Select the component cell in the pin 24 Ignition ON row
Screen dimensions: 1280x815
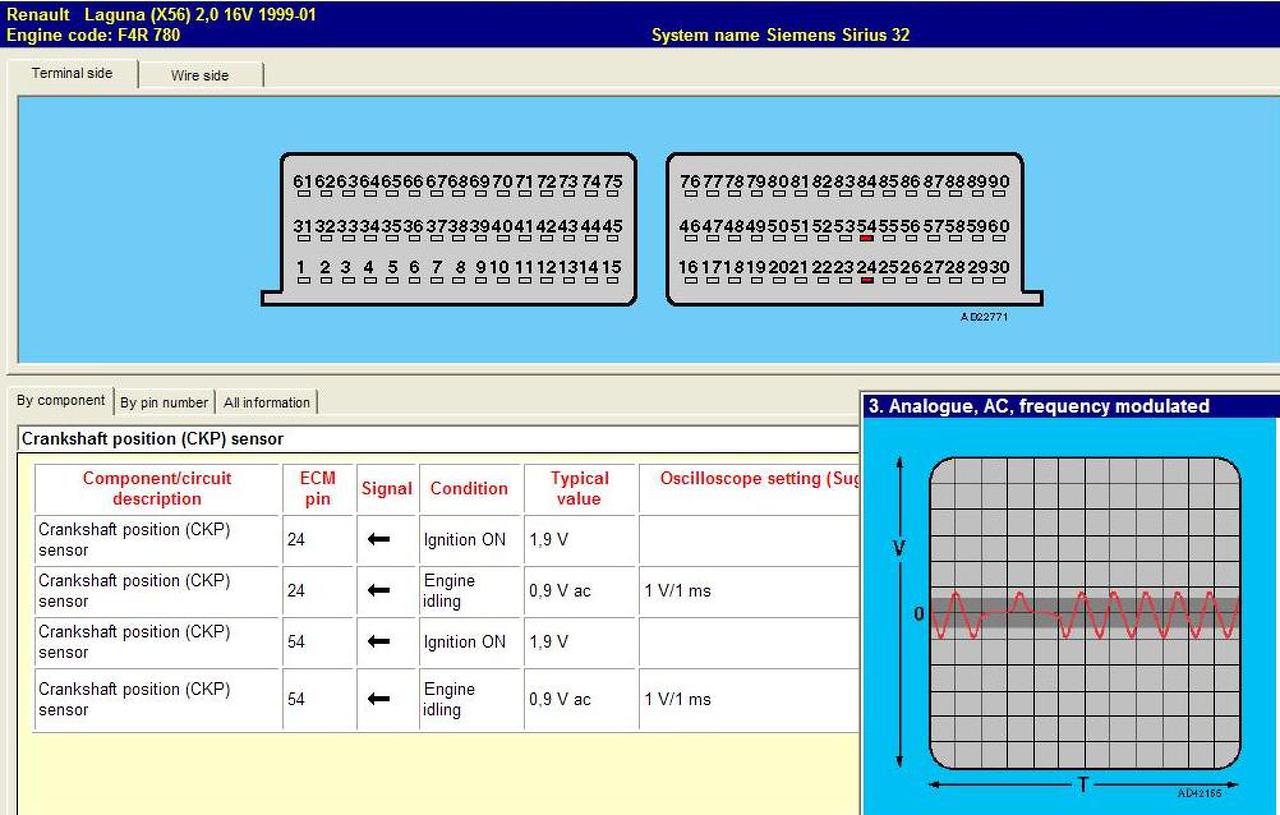click(157, 540)
